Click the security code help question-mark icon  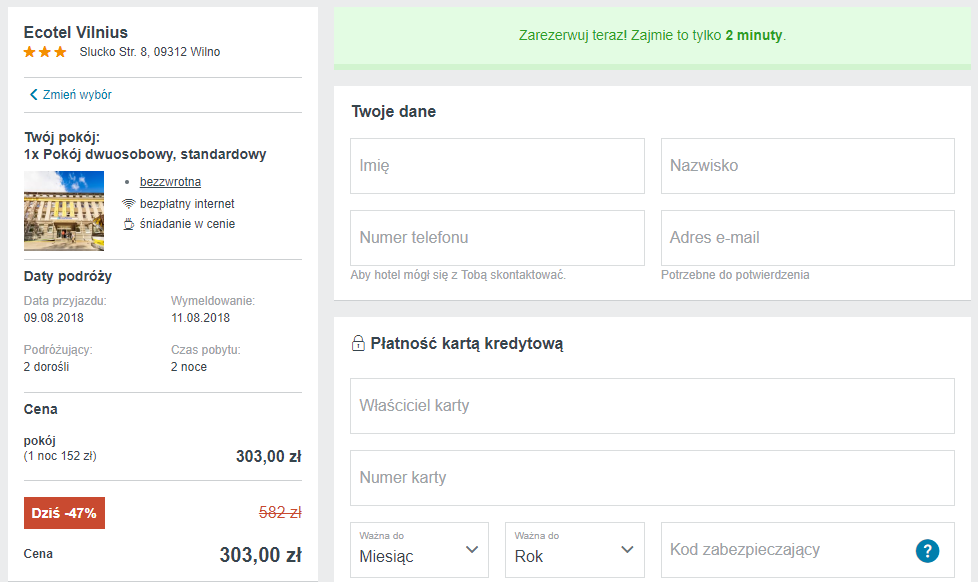click(x=927, y=550)
